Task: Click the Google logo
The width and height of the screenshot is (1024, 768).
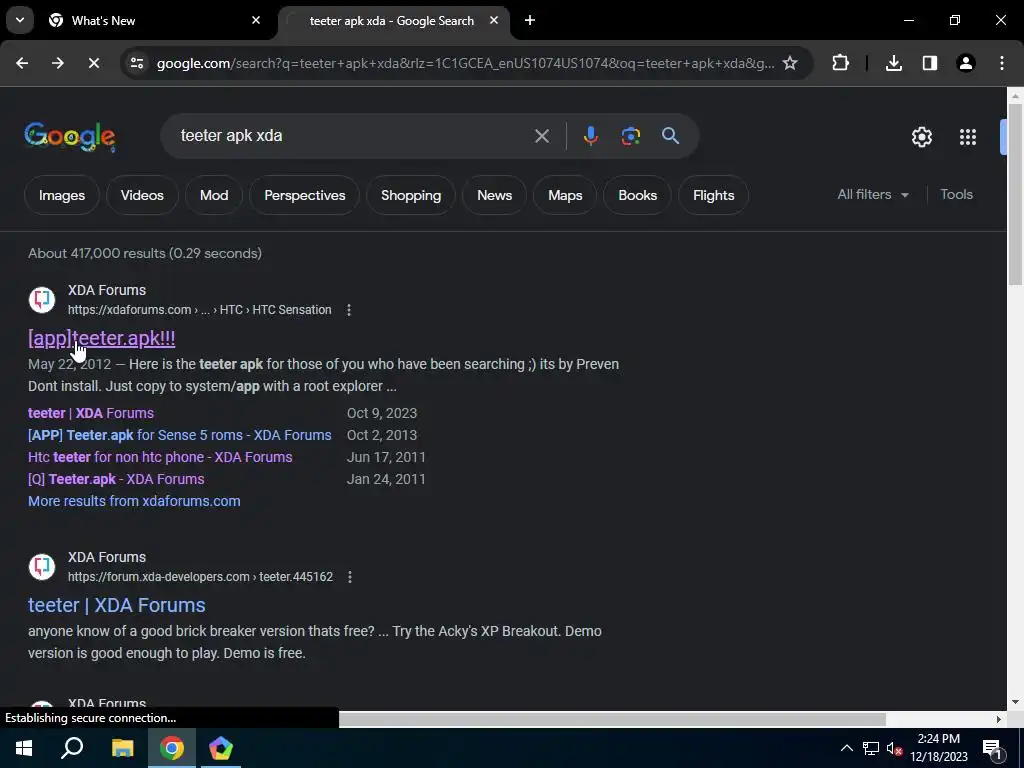Action: [70, 136]
